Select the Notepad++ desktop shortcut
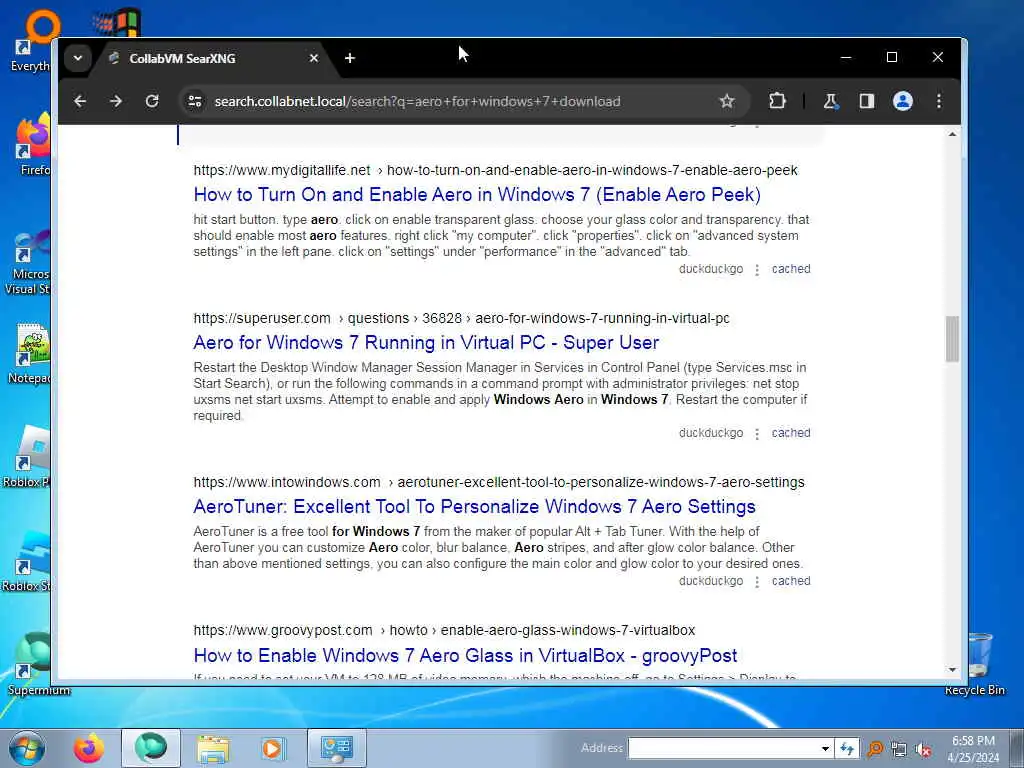This screenshot has height=768, width=1024. 29,353
